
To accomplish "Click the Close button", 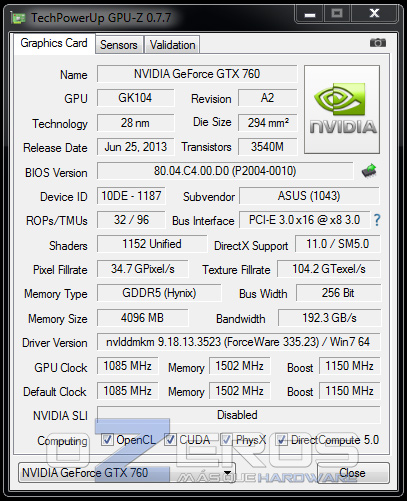I will [x=353, y=473].
